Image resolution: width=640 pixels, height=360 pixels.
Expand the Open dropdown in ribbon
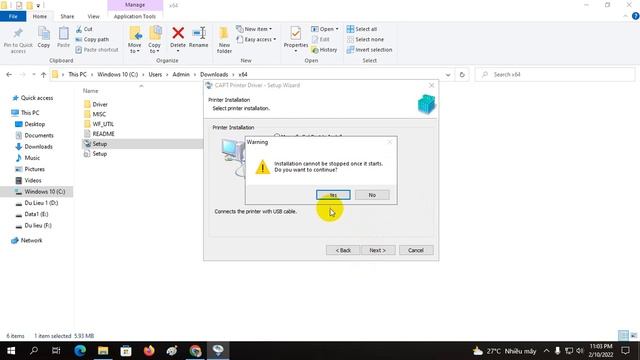(325, 29)
